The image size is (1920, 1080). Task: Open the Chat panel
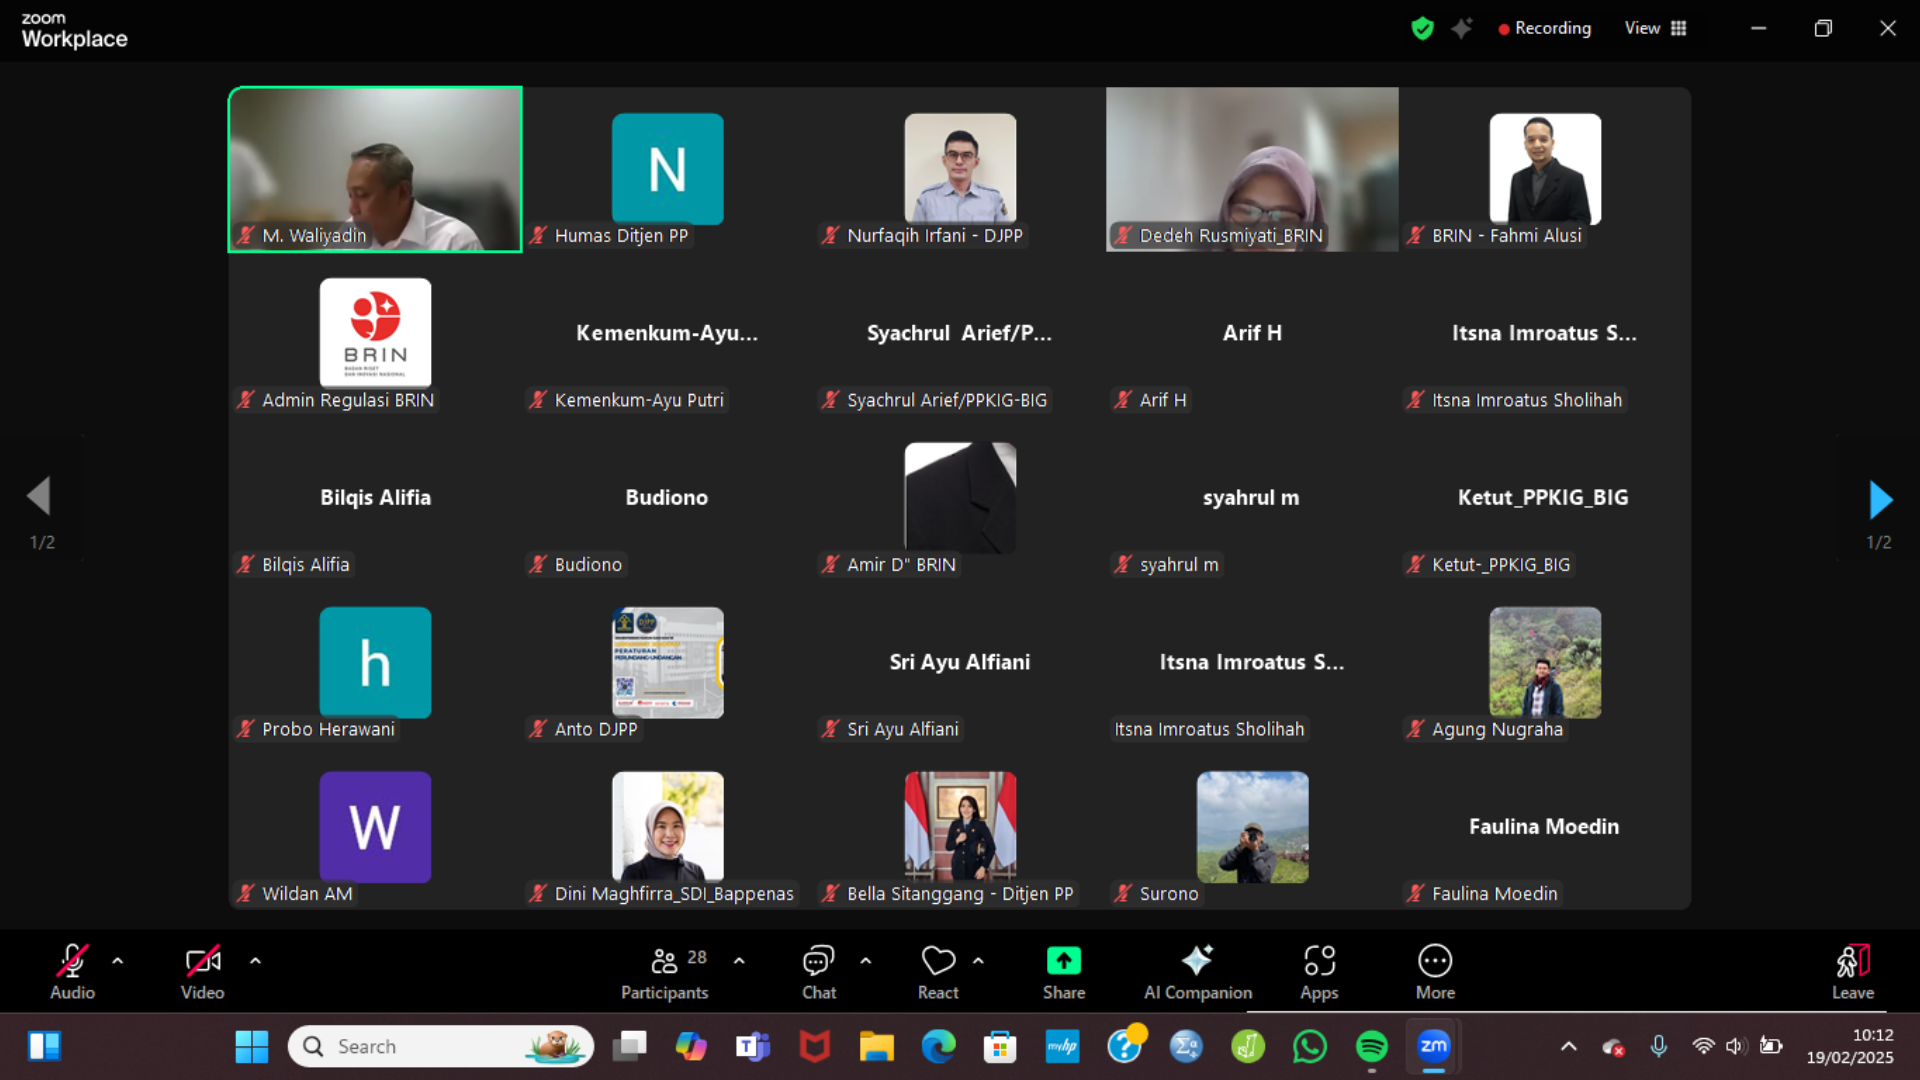pos(819,971)
